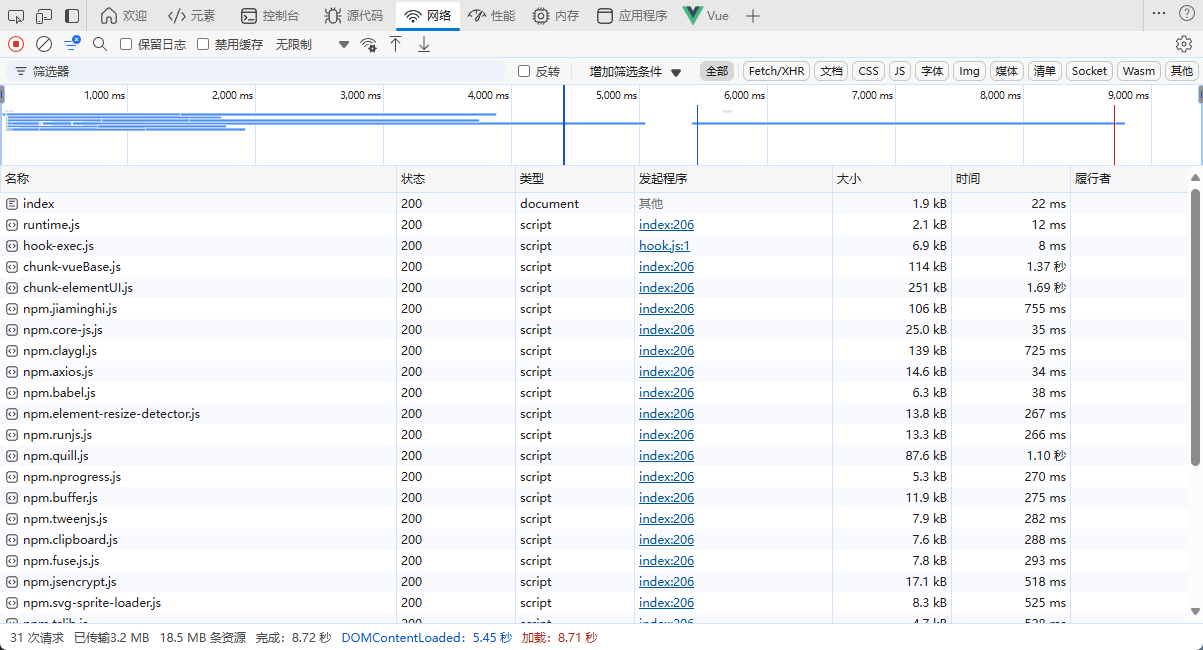This screenshot has height=650, width=1203.
Task: Switch to the 性能 tab
Action: [x=491, y=16]
